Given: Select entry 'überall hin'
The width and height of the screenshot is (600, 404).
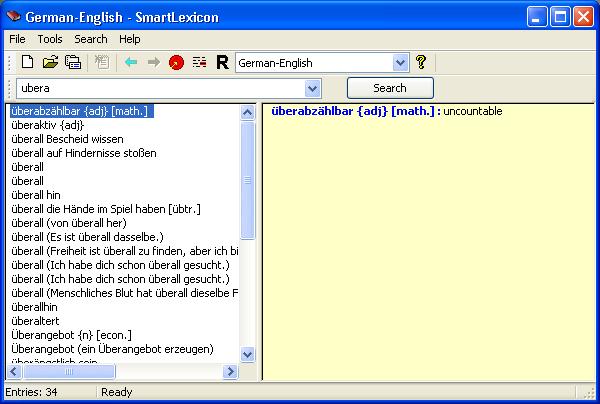Looking at the screenshot, I should click(x=36, y=195).
